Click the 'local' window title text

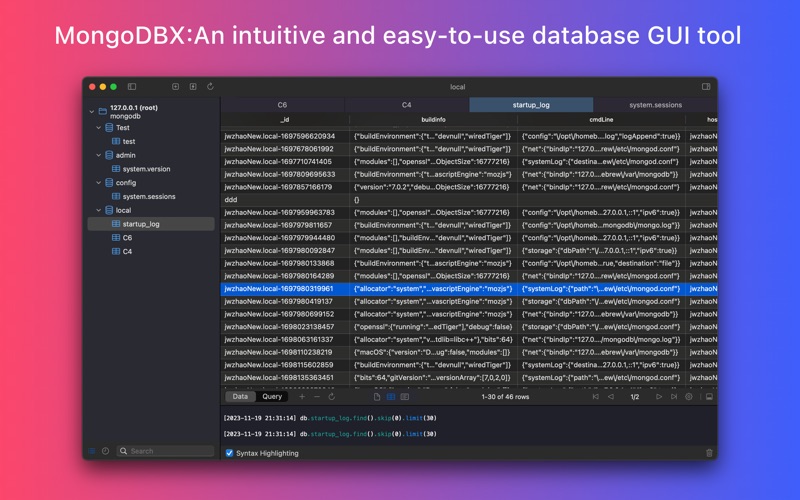click(x=458, y=87)
